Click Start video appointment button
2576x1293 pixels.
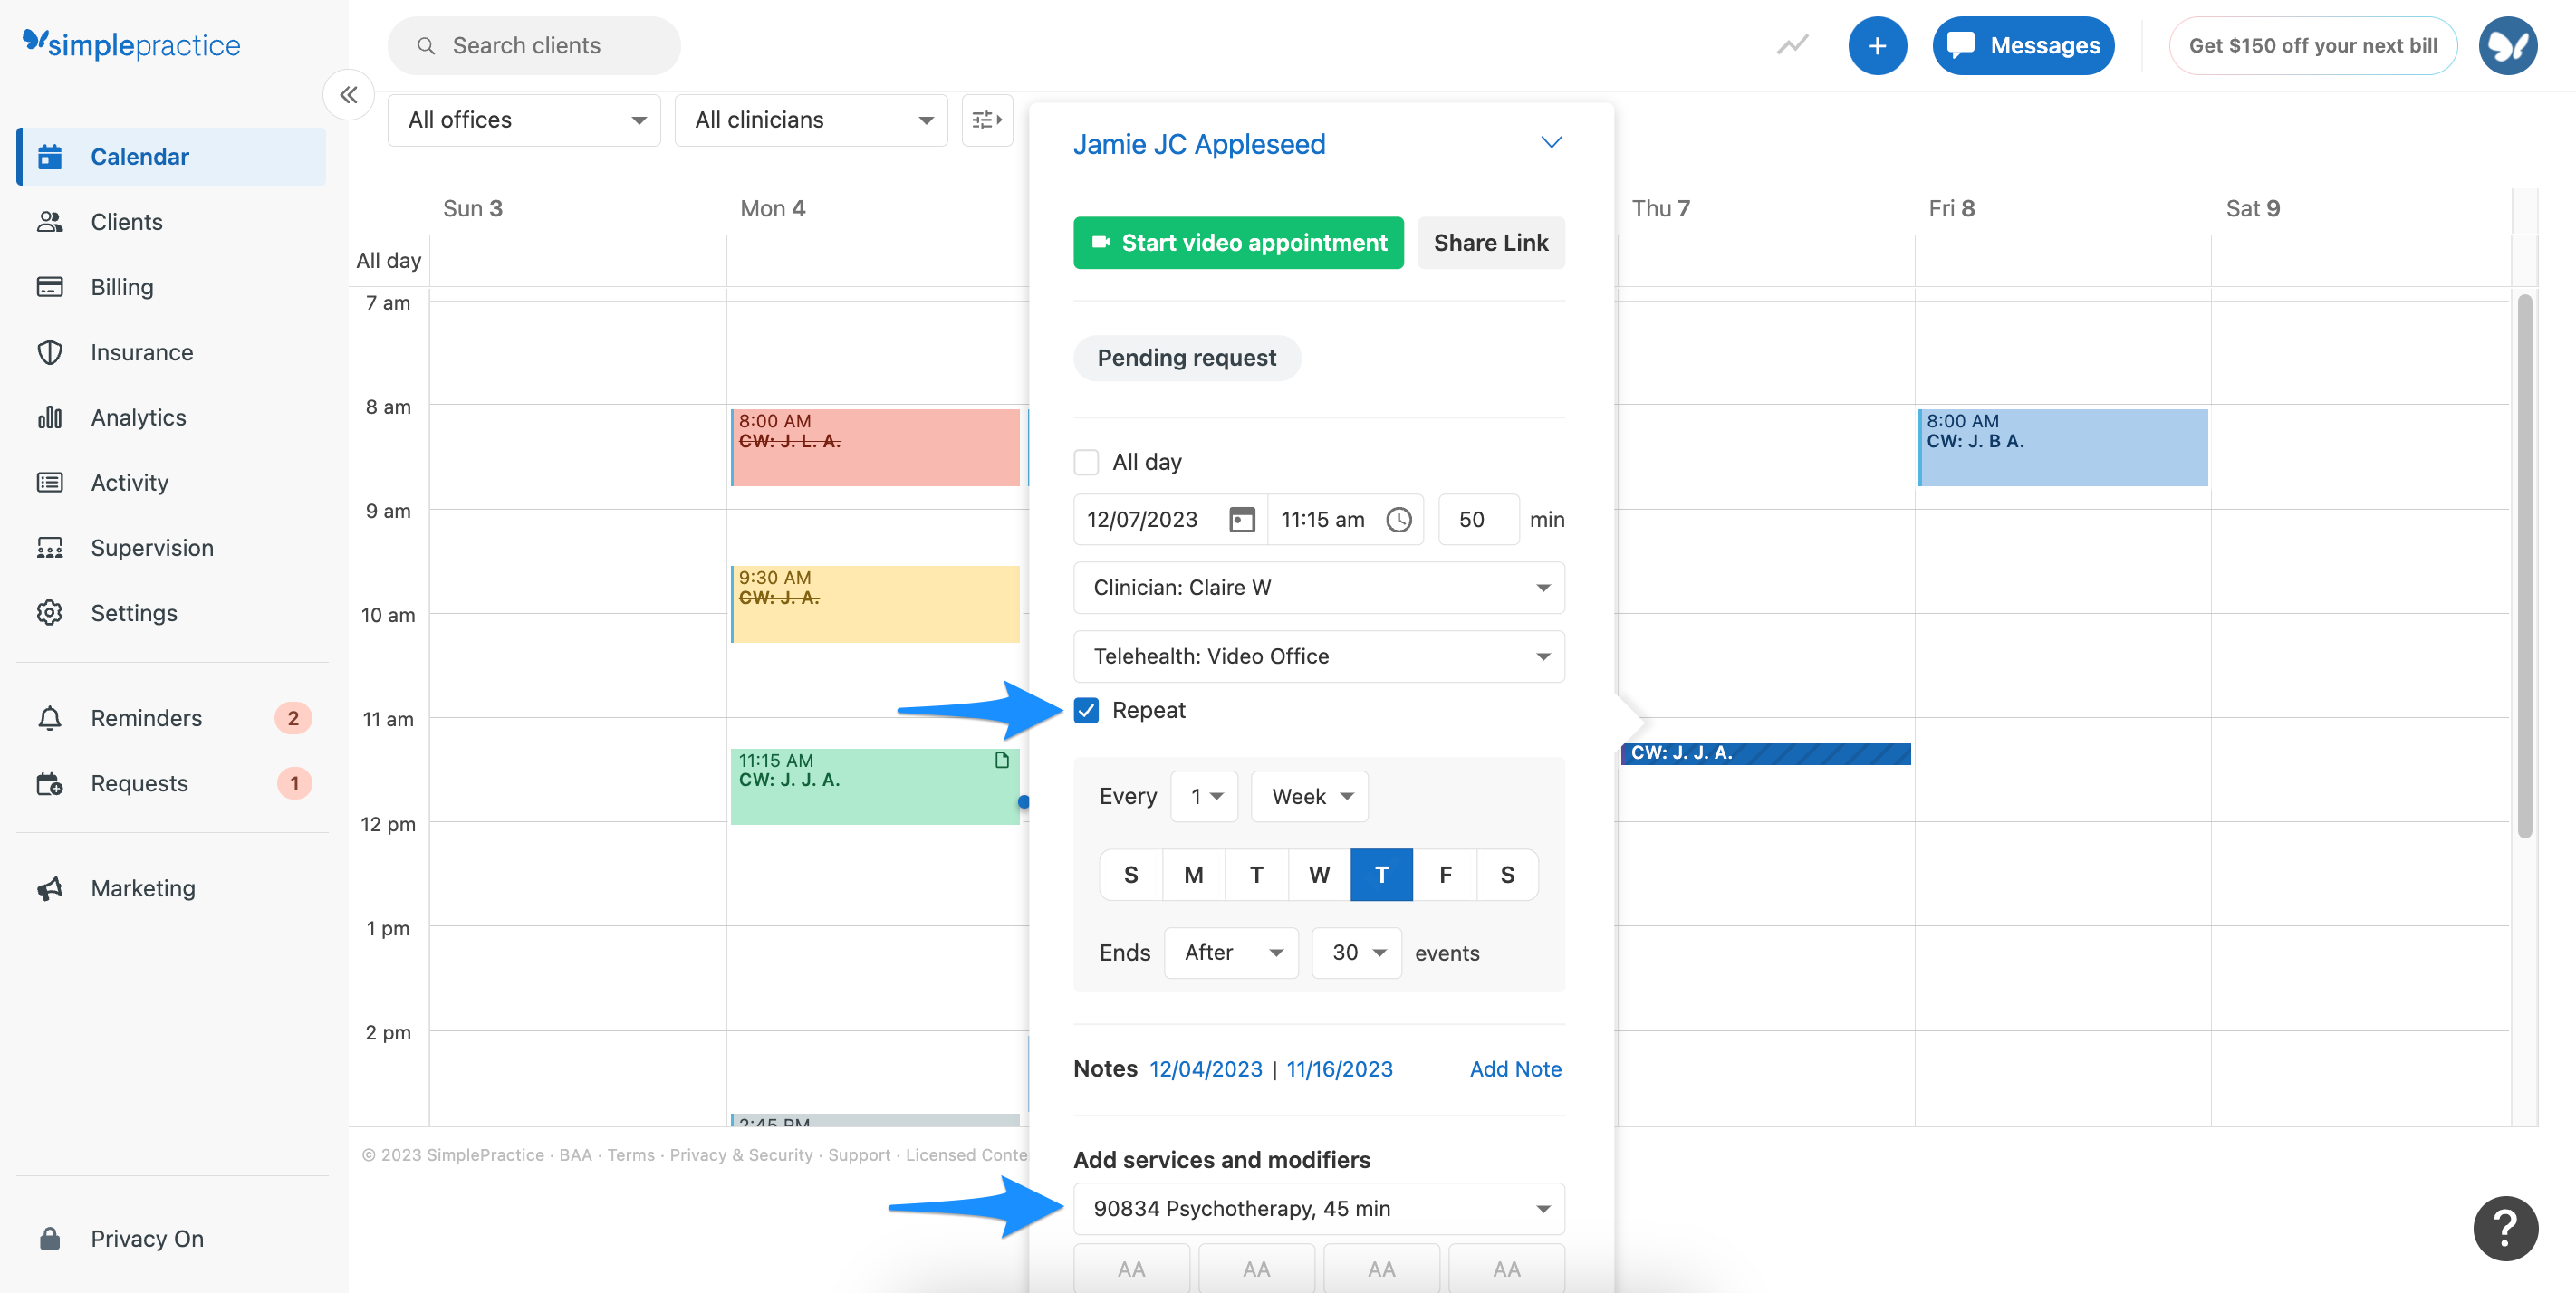pyautogui.click(x=1238, y=243)
